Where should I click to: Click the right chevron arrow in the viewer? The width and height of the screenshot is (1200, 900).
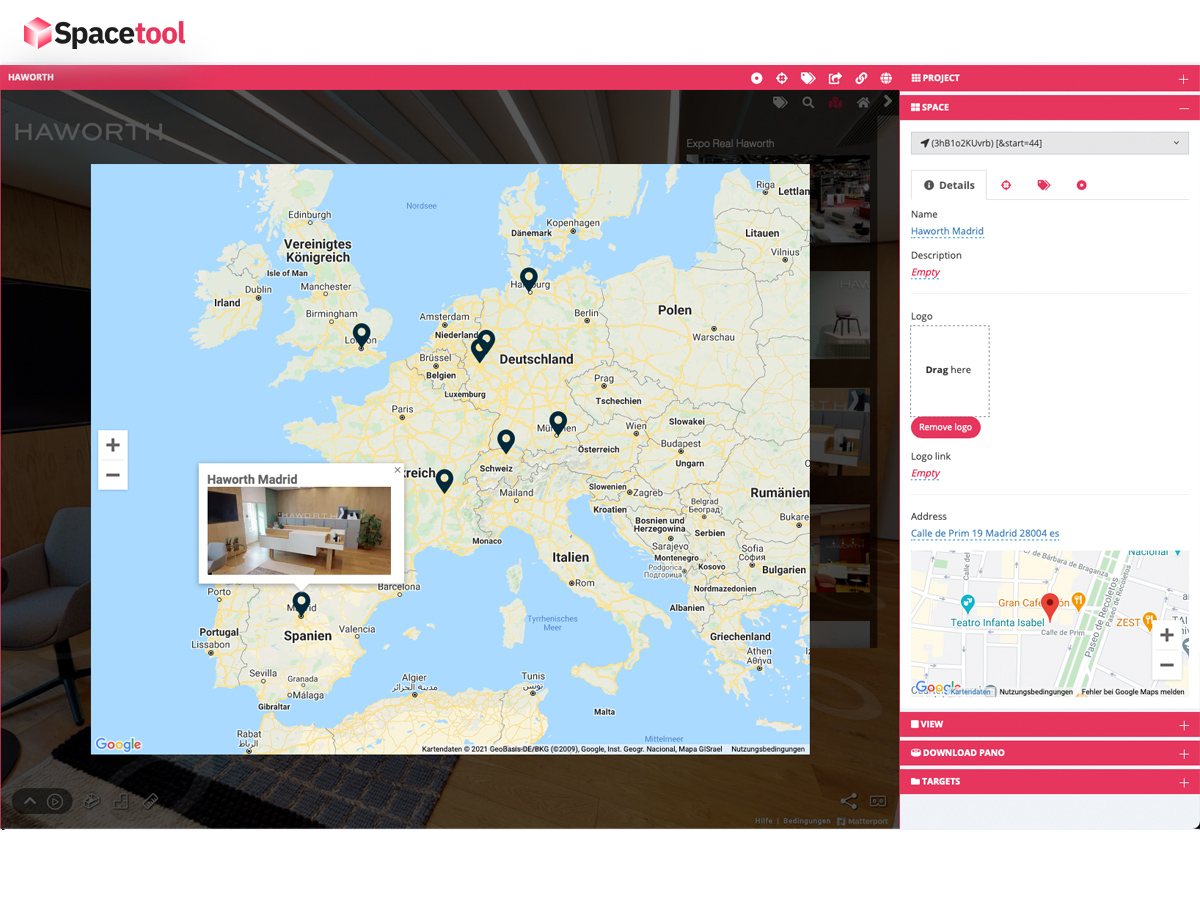[887, 101]
